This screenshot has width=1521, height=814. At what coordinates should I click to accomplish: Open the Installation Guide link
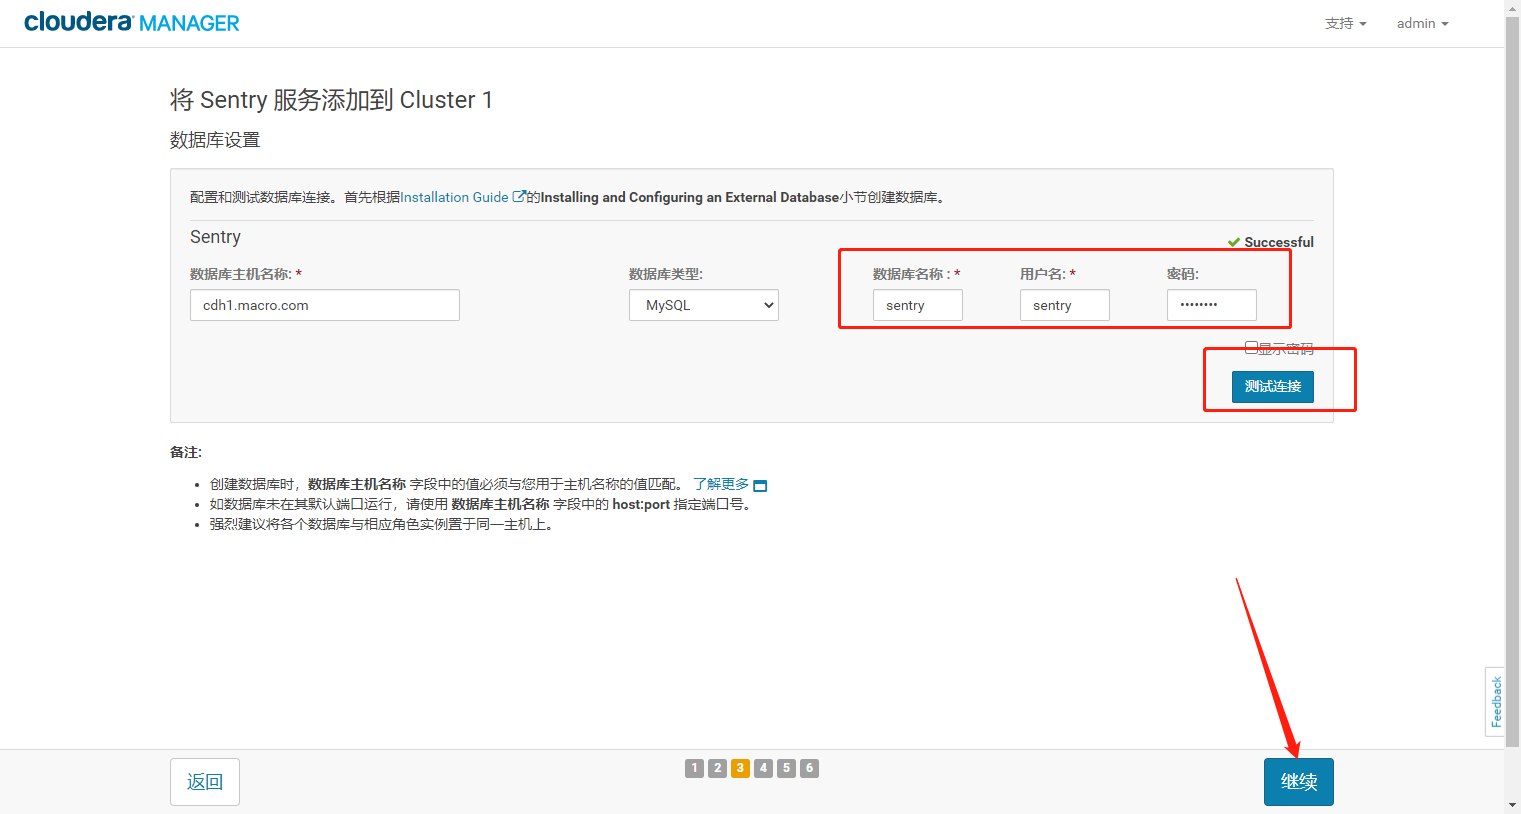[454, 197]
